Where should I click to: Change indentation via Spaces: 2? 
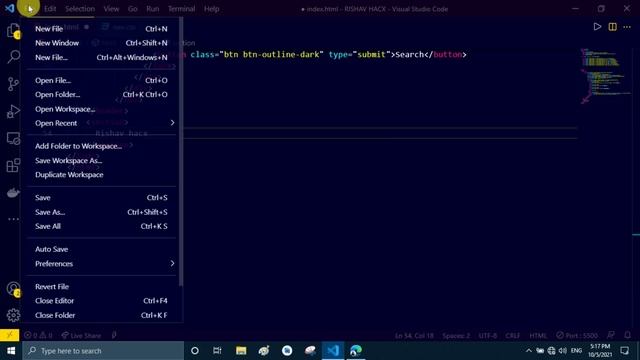tap(456, 336)
